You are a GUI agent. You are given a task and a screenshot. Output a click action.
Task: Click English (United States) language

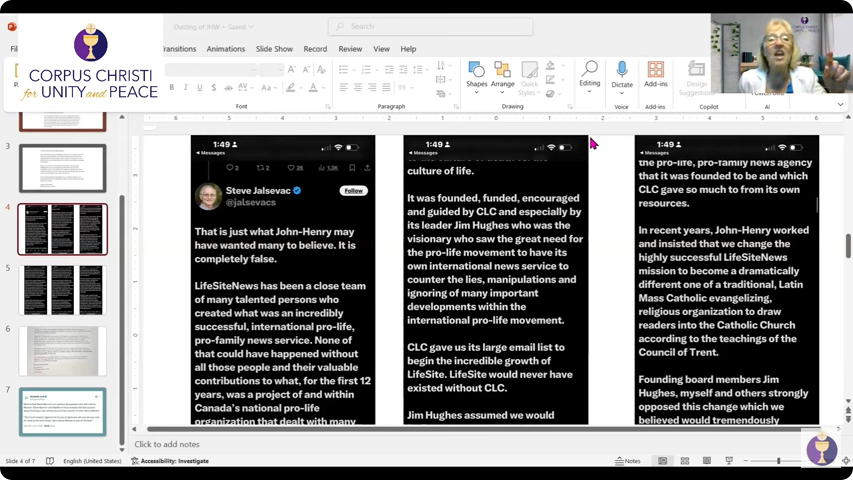point(92,461)
